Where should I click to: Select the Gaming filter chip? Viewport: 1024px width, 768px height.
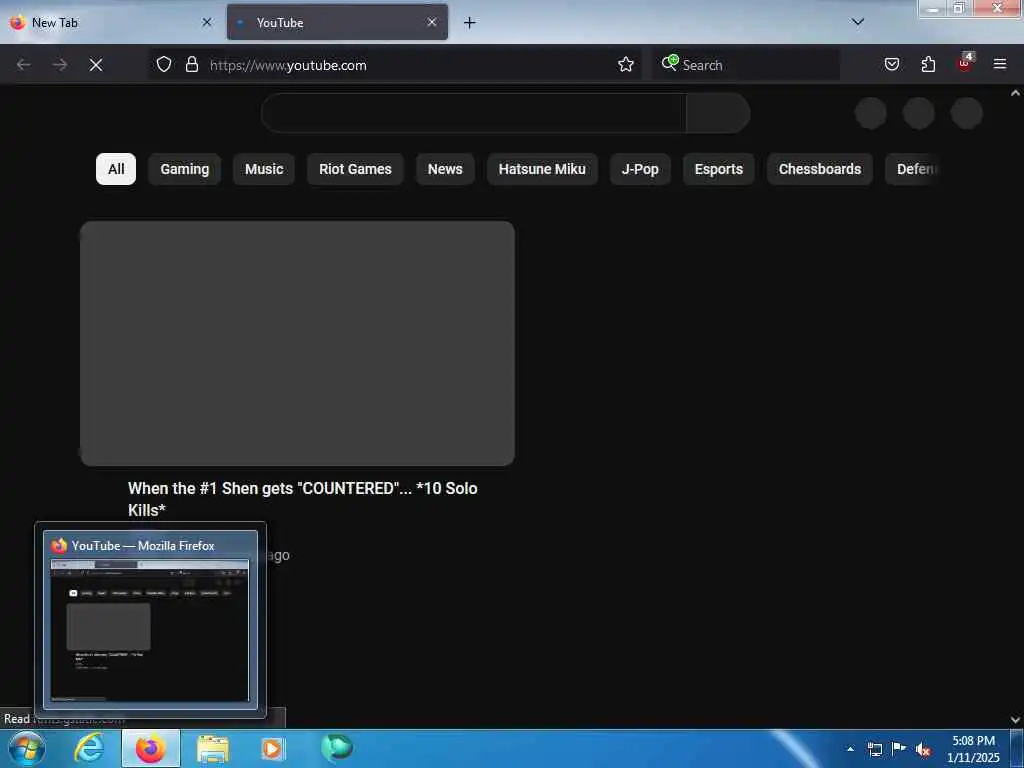coord(185,169)
